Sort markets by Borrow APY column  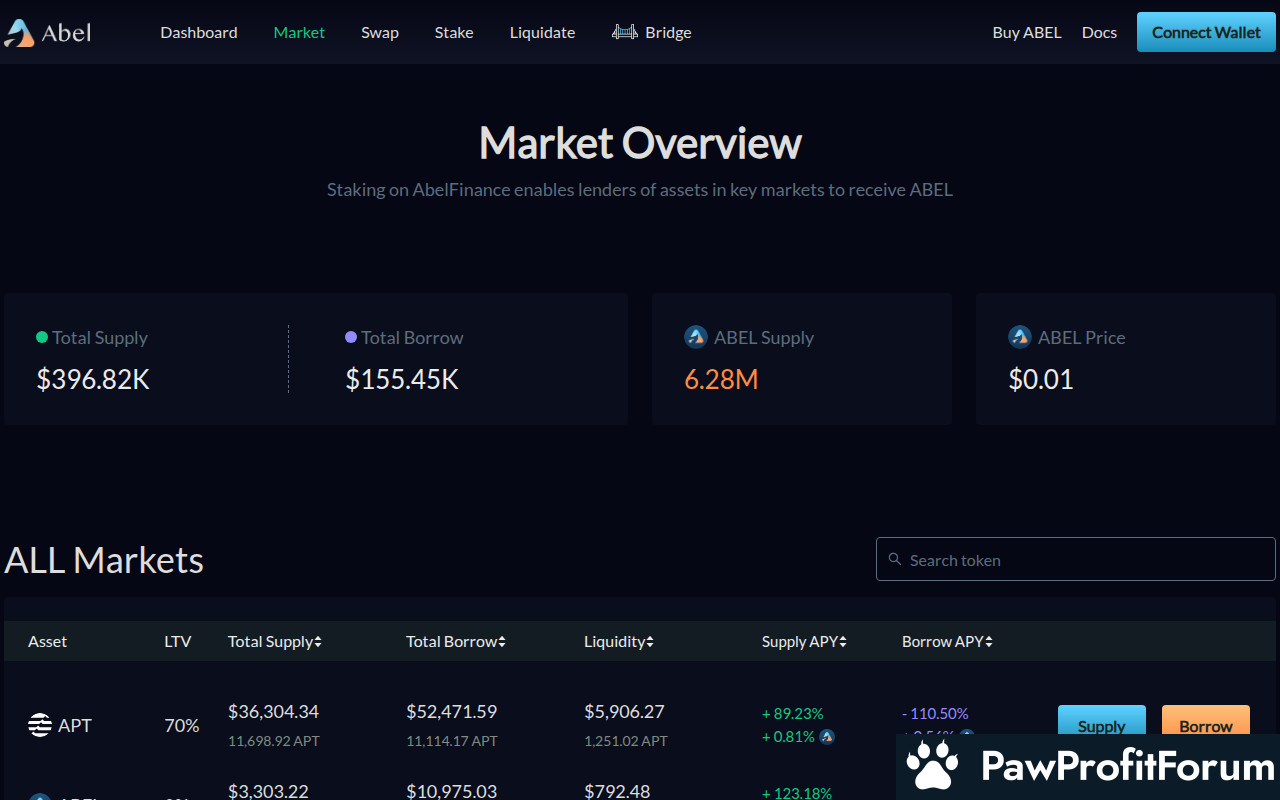(946, 642)
